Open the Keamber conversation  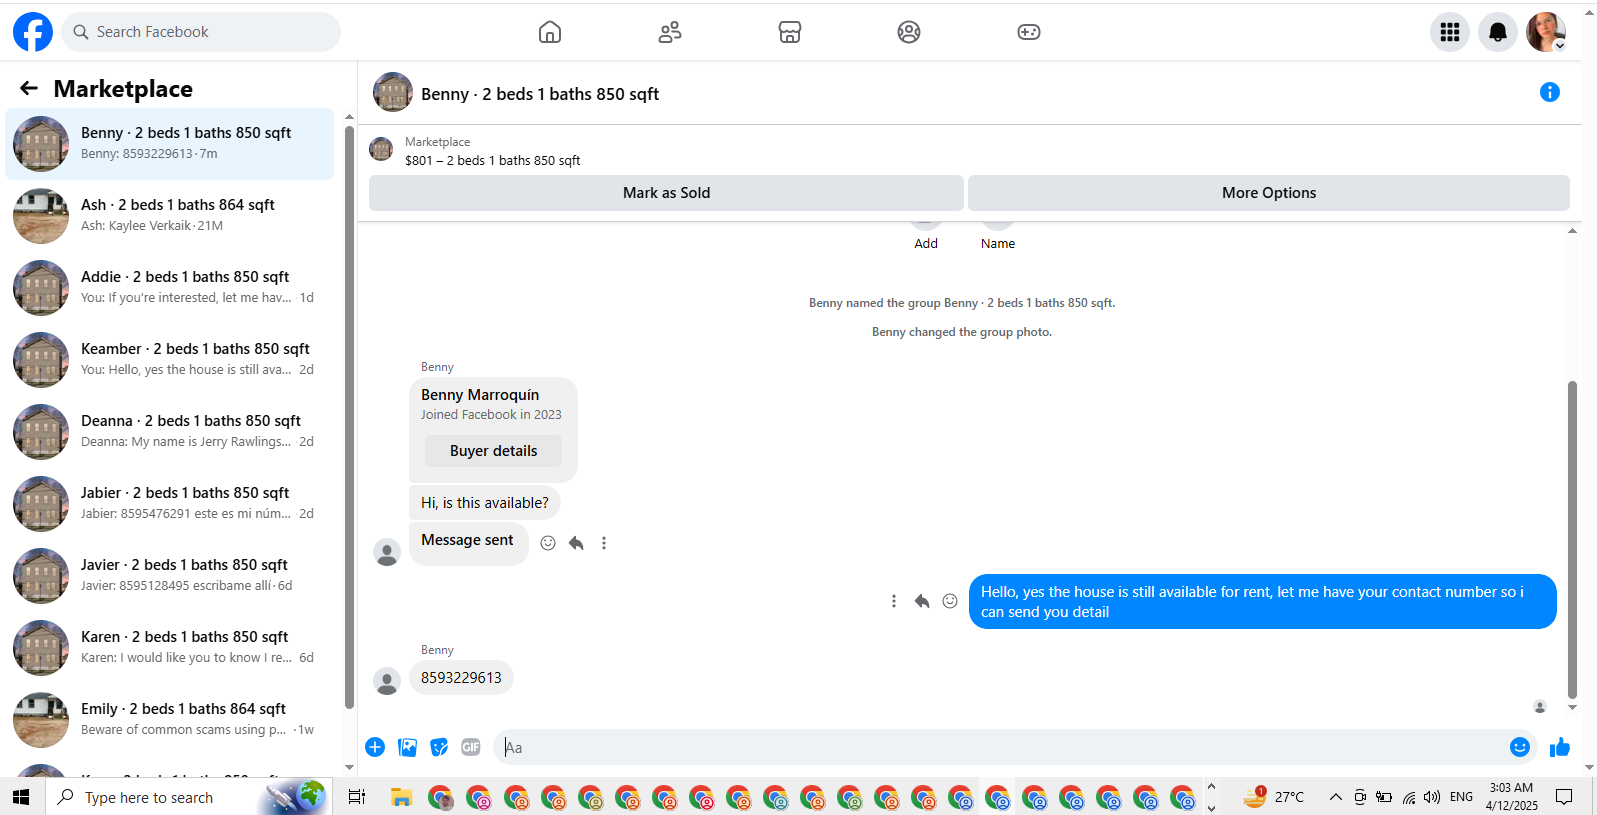point(170,360)
